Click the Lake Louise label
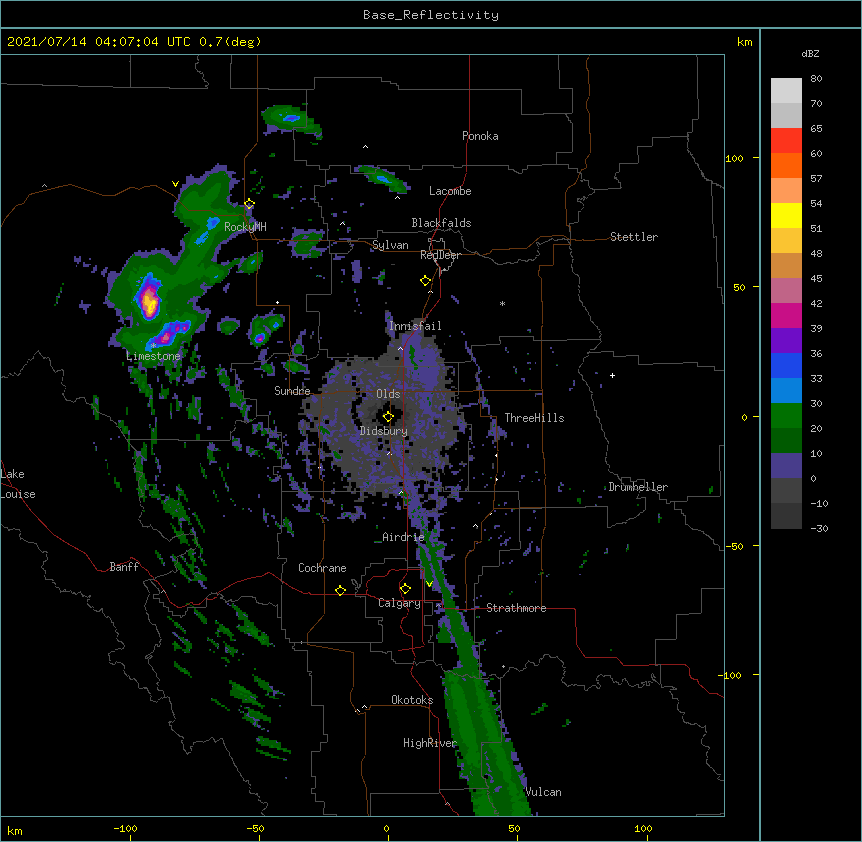 tap(18, 484)
